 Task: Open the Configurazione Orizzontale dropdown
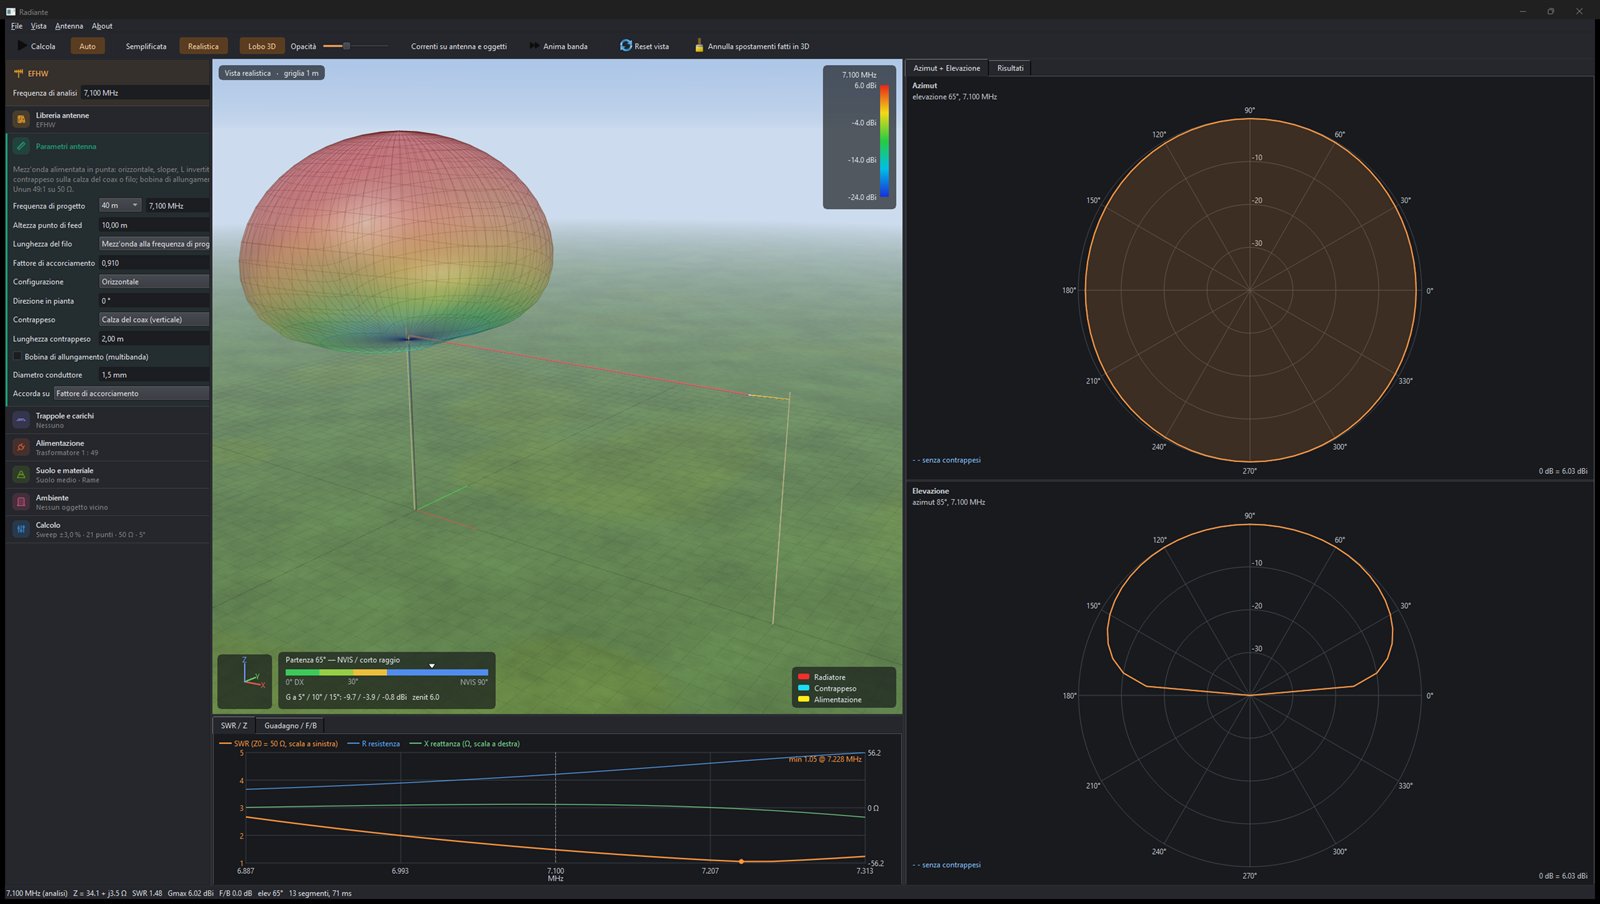coord(154,281)
